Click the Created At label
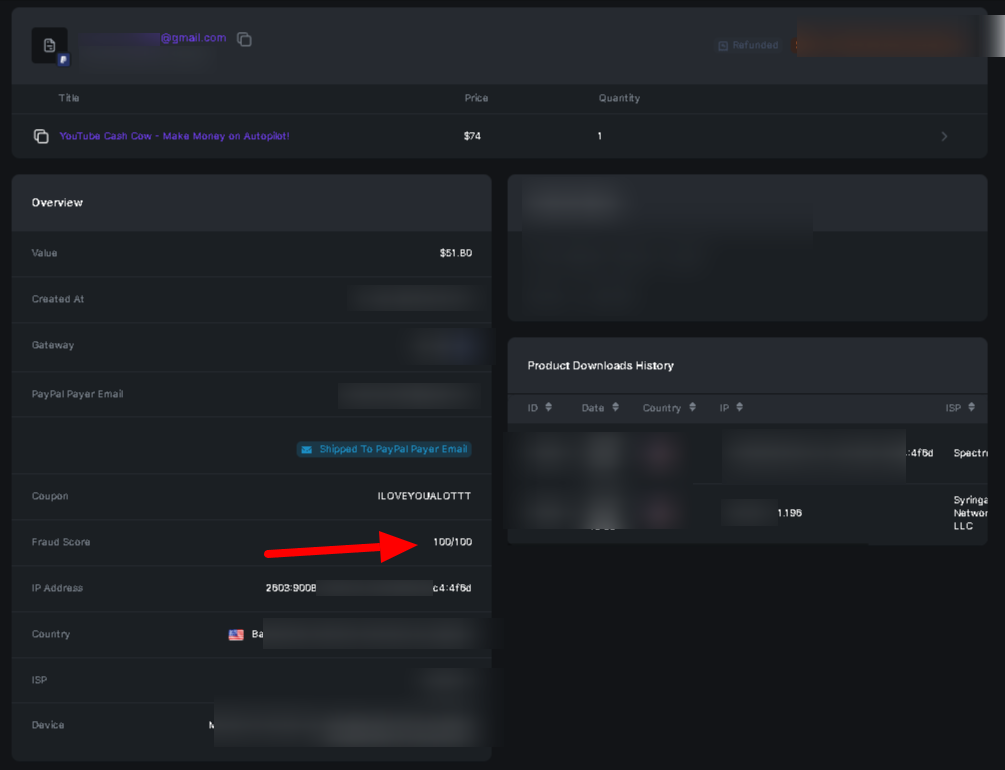Screen dimensions: 1005x770 coord(58,299)
